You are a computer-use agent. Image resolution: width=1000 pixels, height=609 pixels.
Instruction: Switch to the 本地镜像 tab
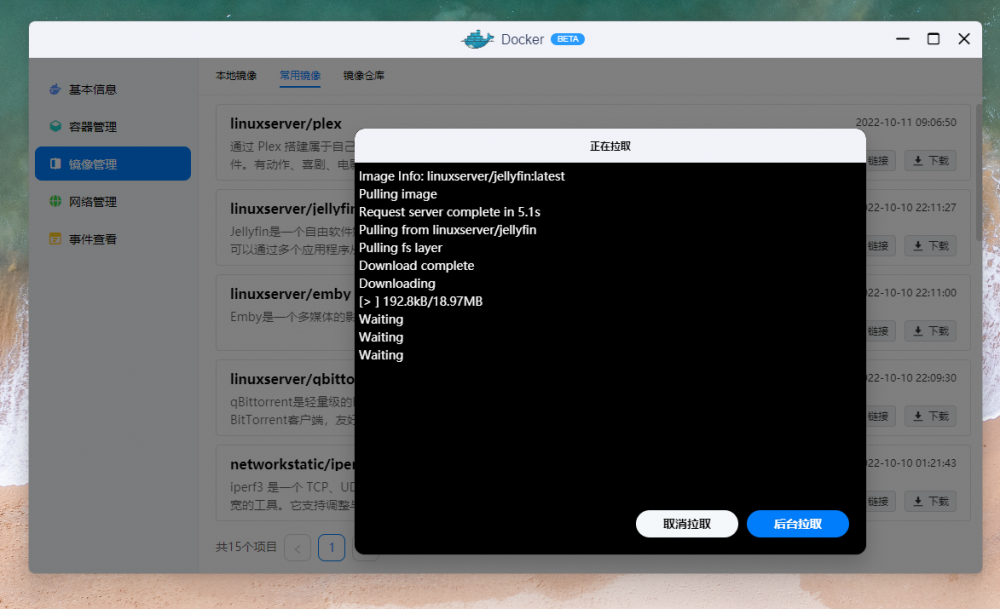click(x=236, y=75)
